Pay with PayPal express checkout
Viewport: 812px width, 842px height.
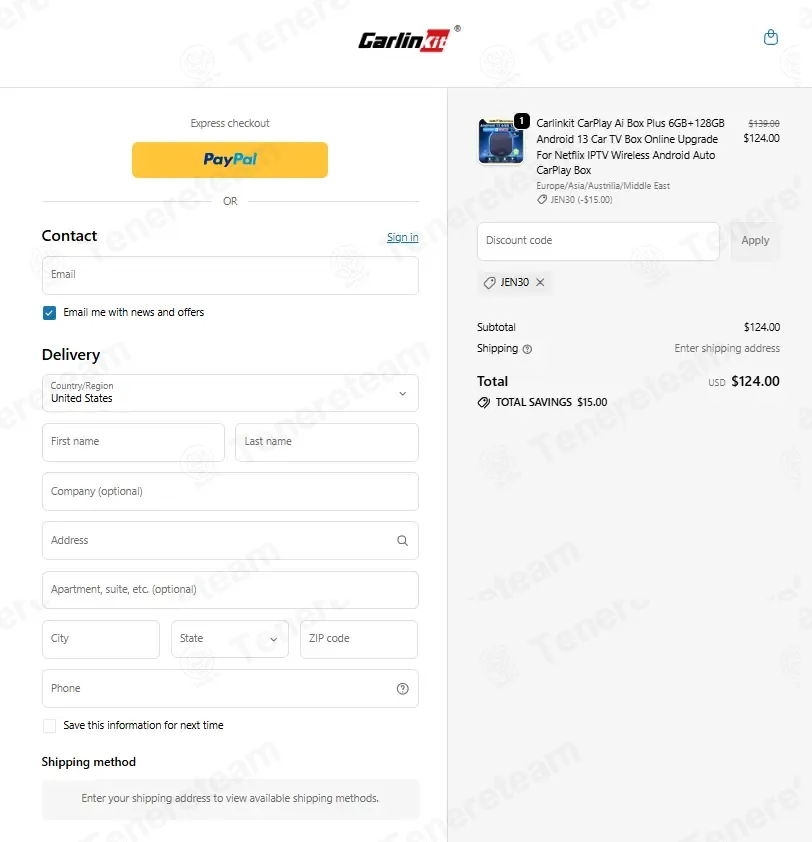pos(230,159)
